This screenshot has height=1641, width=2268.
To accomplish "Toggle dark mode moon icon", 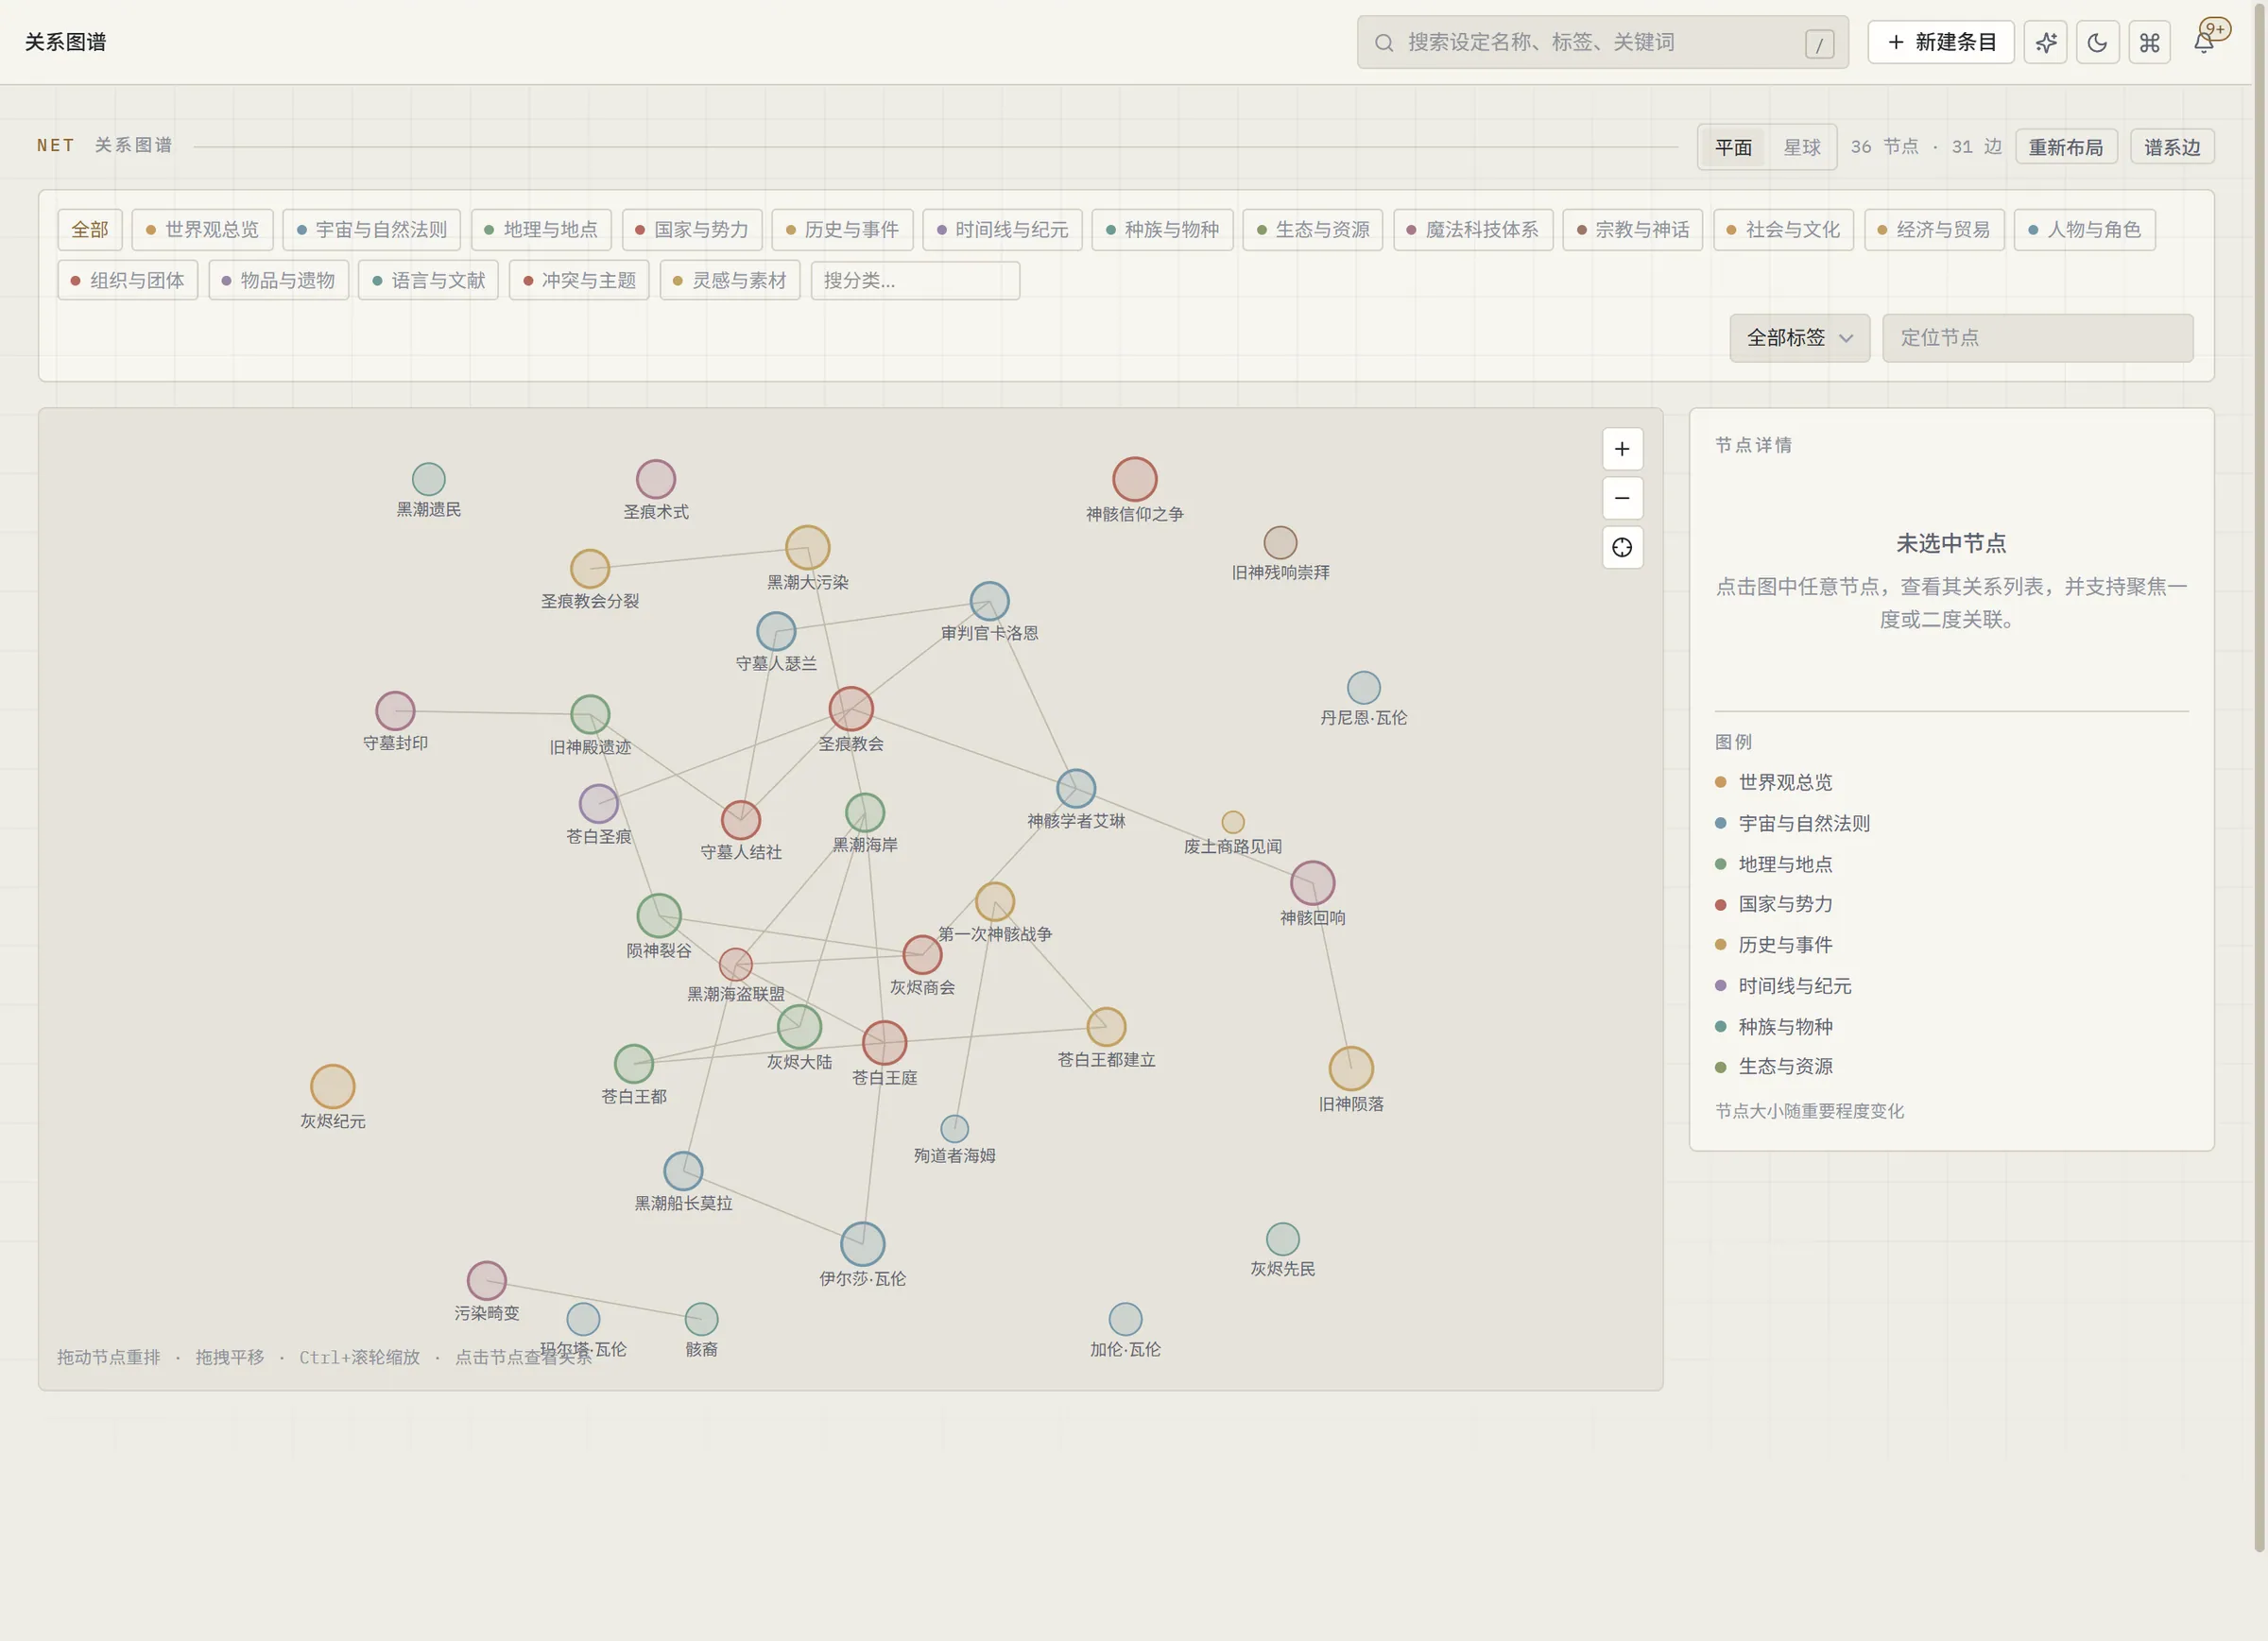I will tap(2097, 42).
